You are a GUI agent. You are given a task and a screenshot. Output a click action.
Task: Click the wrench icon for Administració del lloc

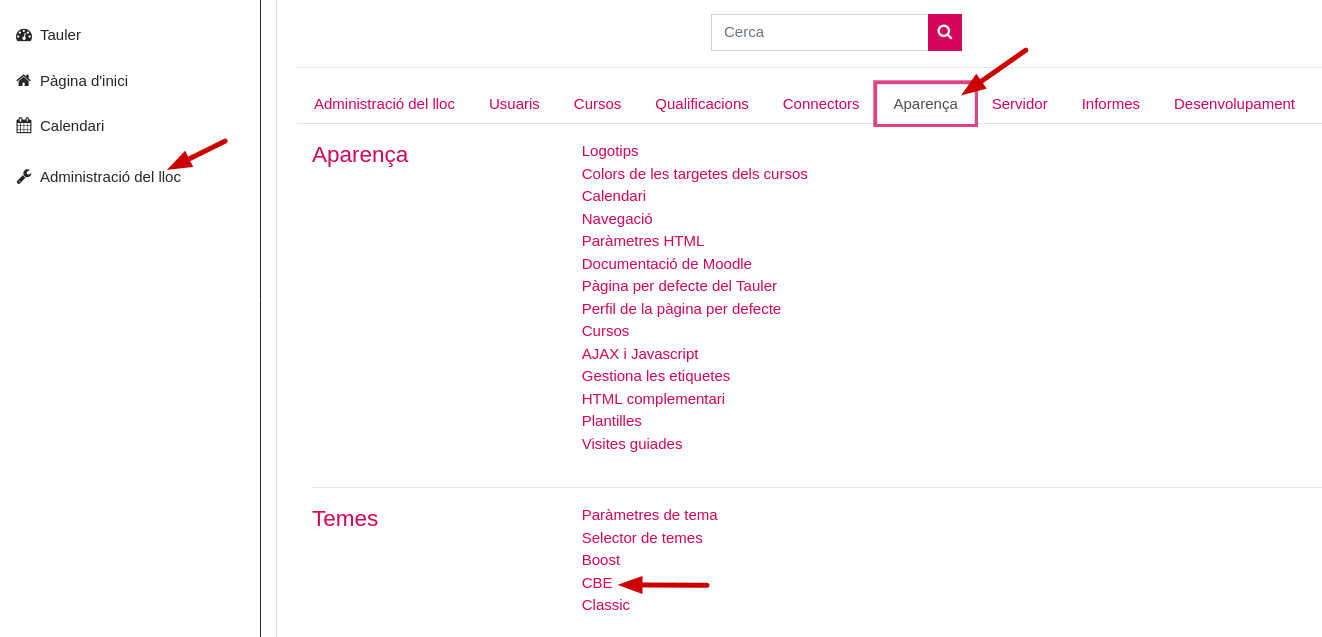[x=24, y=176]
